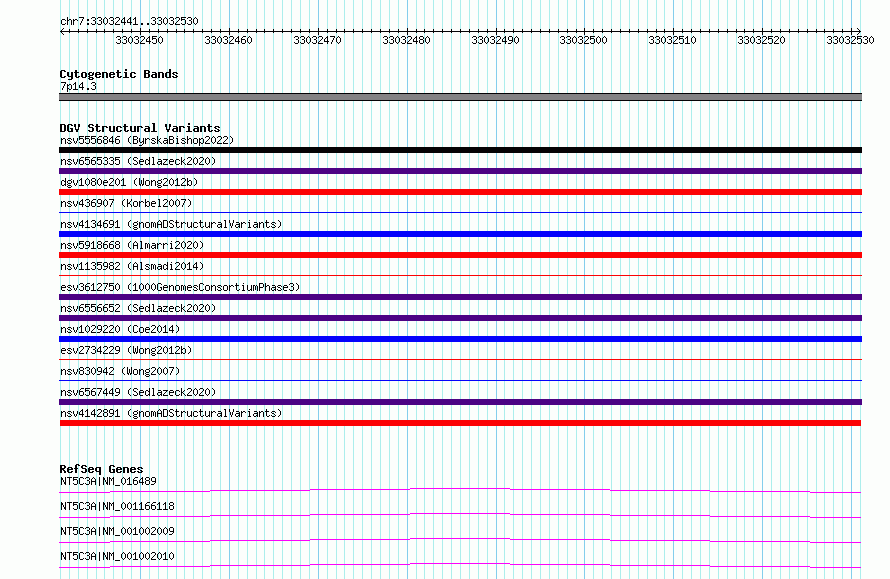This screenshot has height=579, width=890.
Task: Click the blue nsv4134691 variant bar
Action: click(460, 234)
